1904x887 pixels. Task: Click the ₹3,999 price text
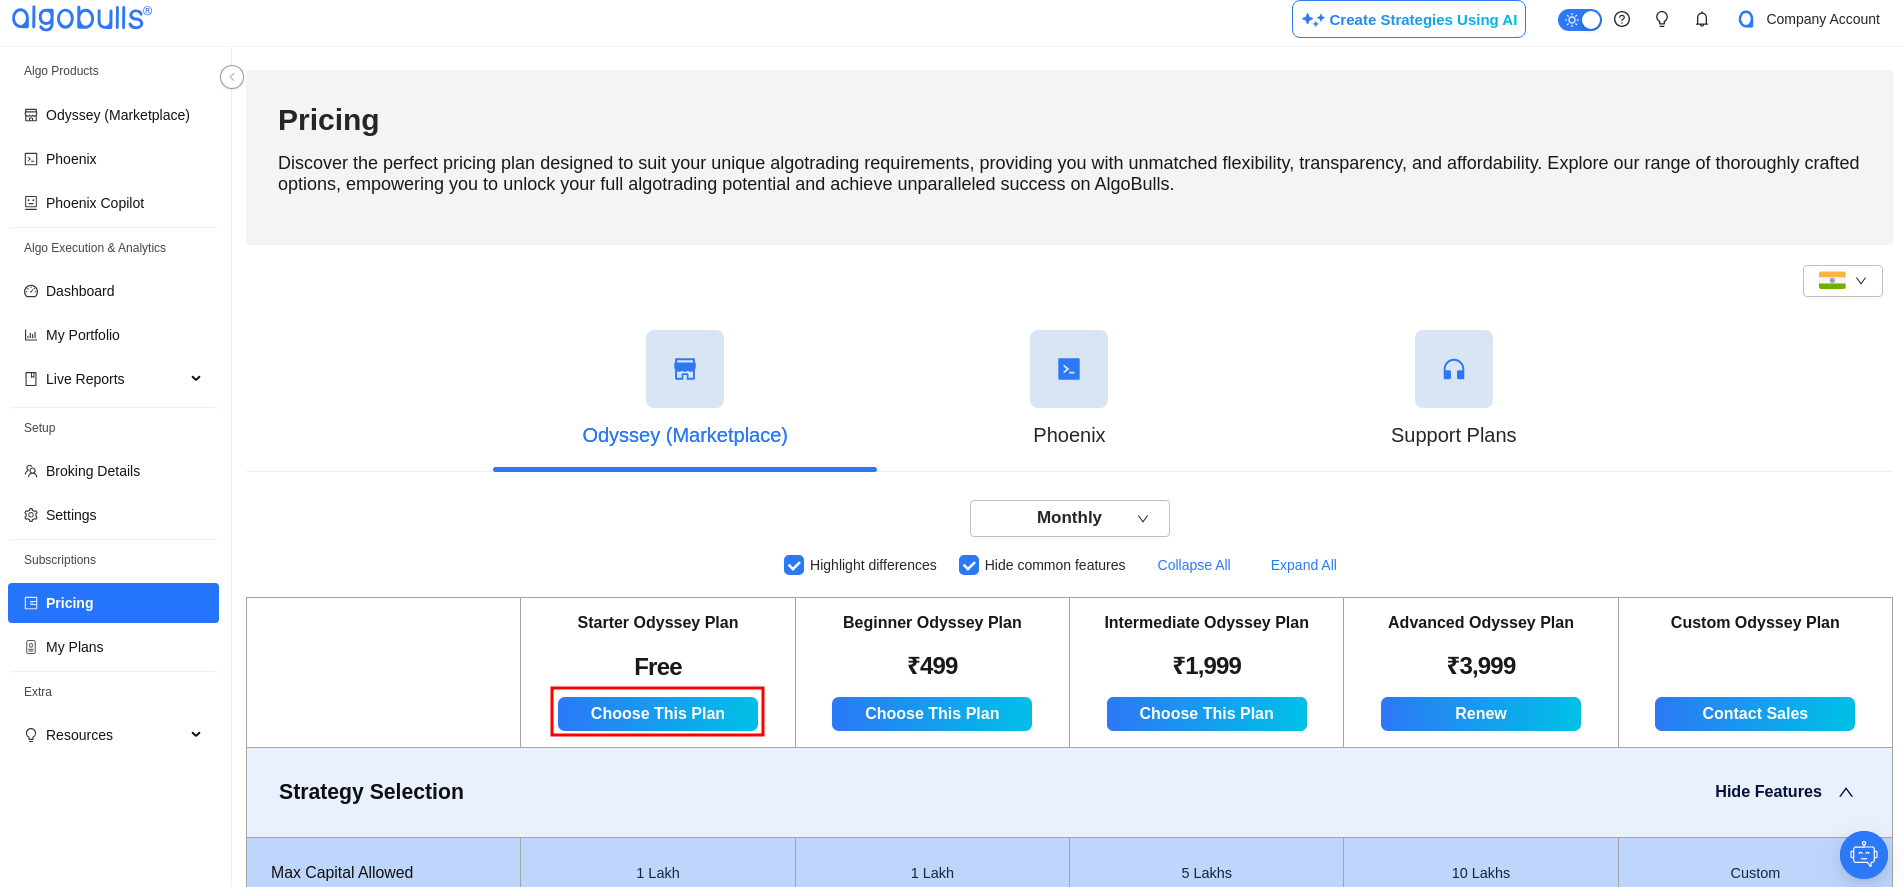1481,666
